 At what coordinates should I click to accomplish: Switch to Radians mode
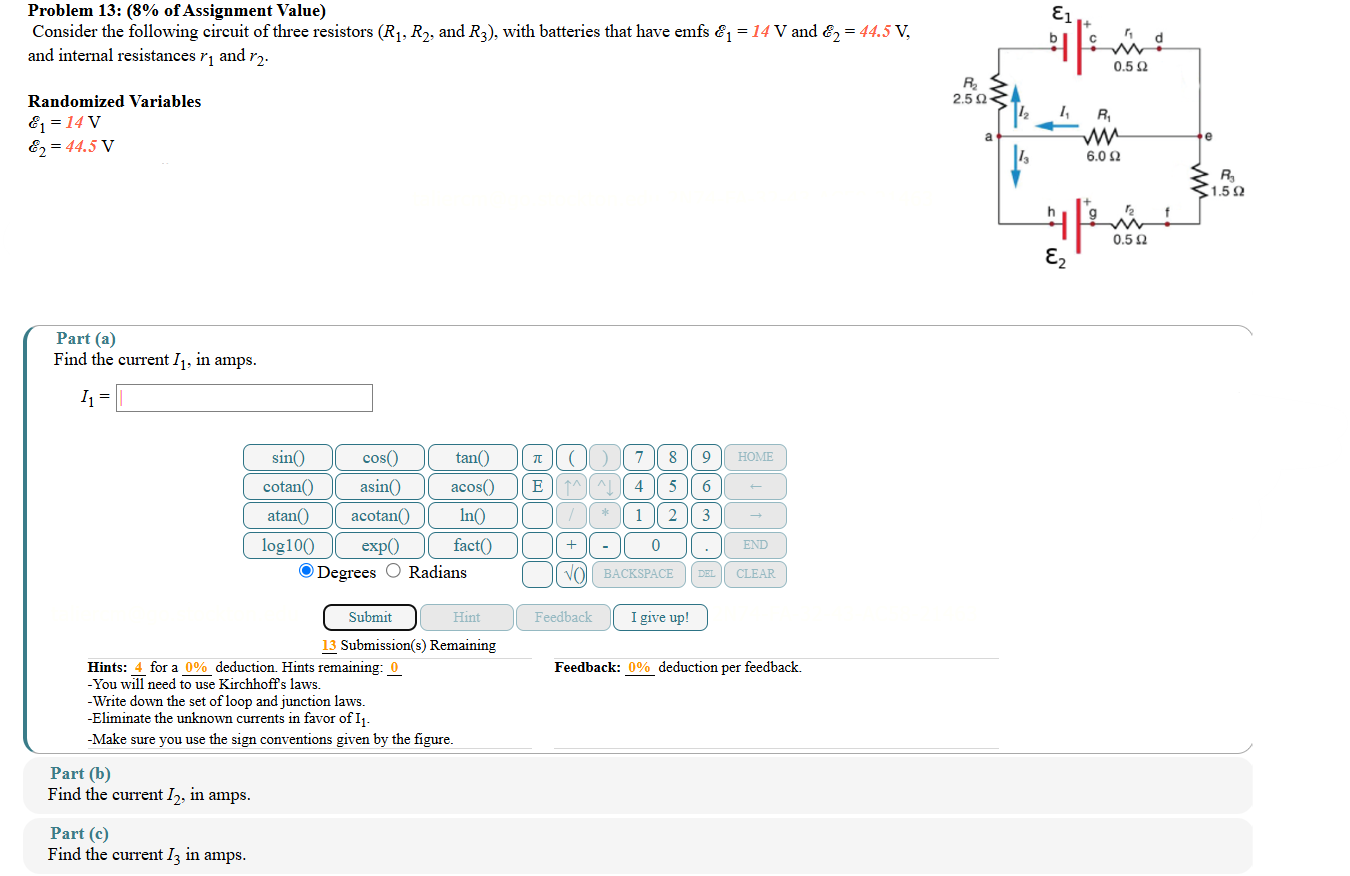[393, 571]
